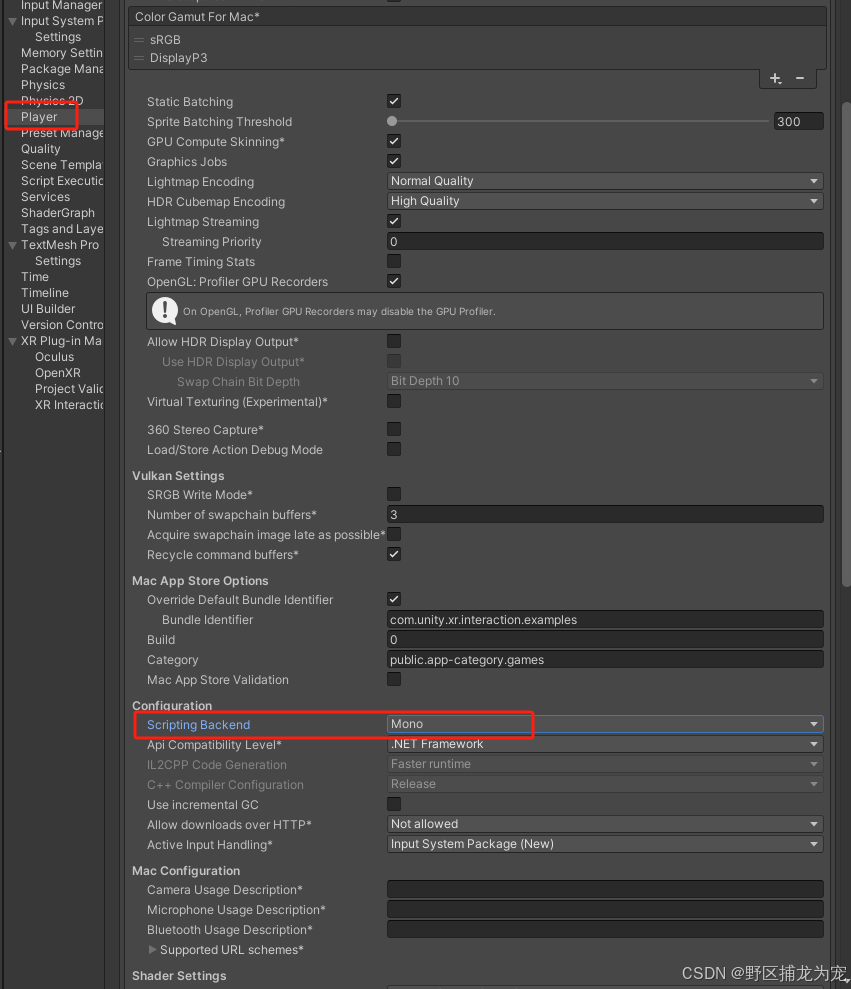This screenshot has width=851, height=989.
Task: Adjust Sprite Batching Threshold slider handle
Action: 392,121
